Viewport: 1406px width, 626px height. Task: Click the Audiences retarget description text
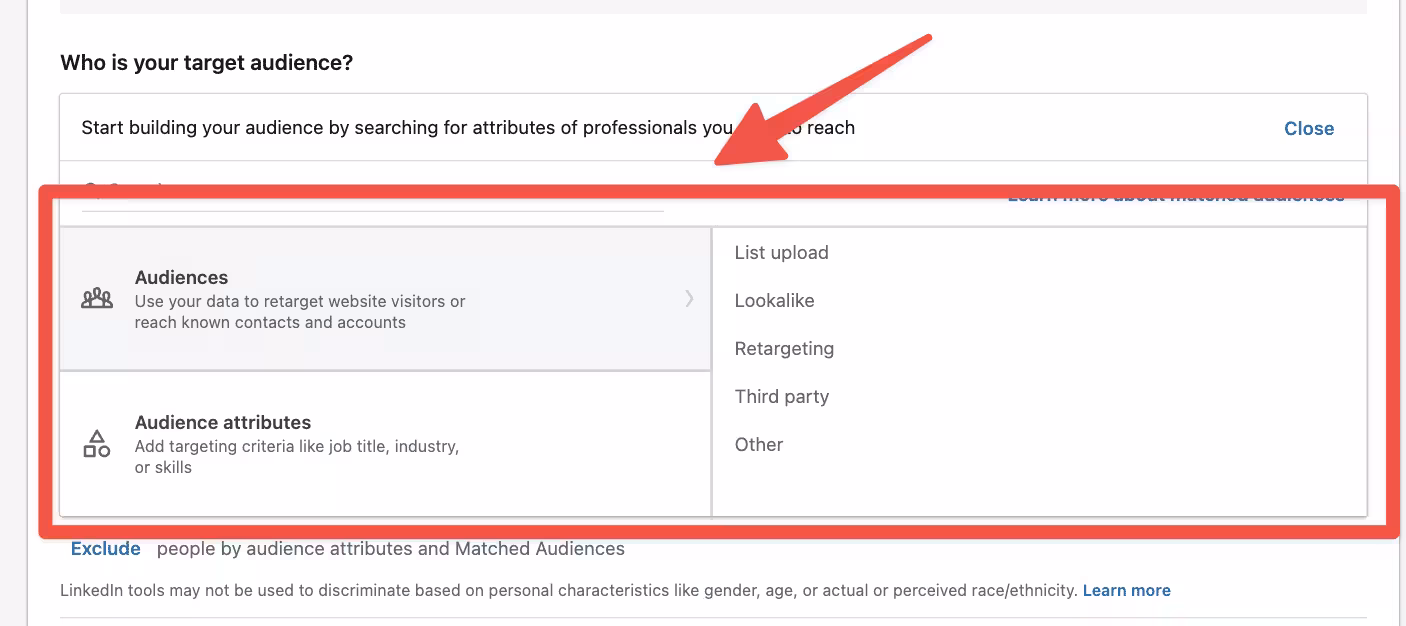(x=300, y=312)
